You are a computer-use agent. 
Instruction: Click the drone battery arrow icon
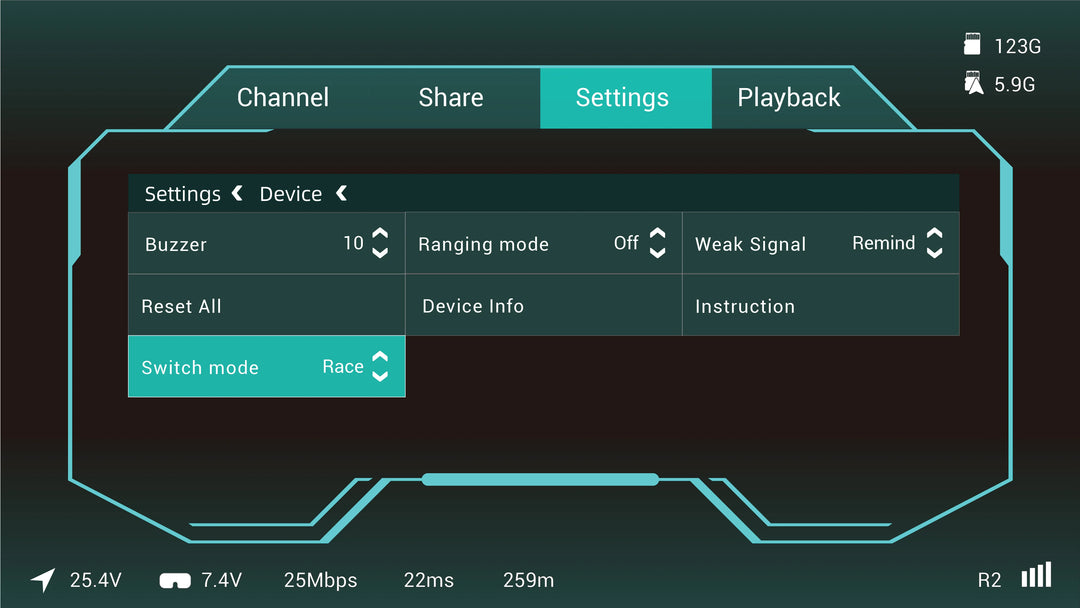tap(43, 580)
